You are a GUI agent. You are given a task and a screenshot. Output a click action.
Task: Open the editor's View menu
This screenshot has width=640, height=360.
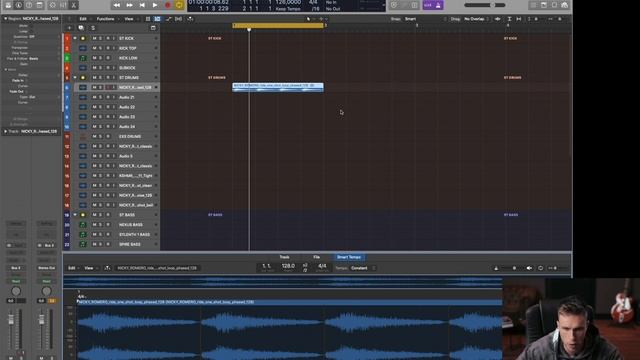click(x=89, y=268)
